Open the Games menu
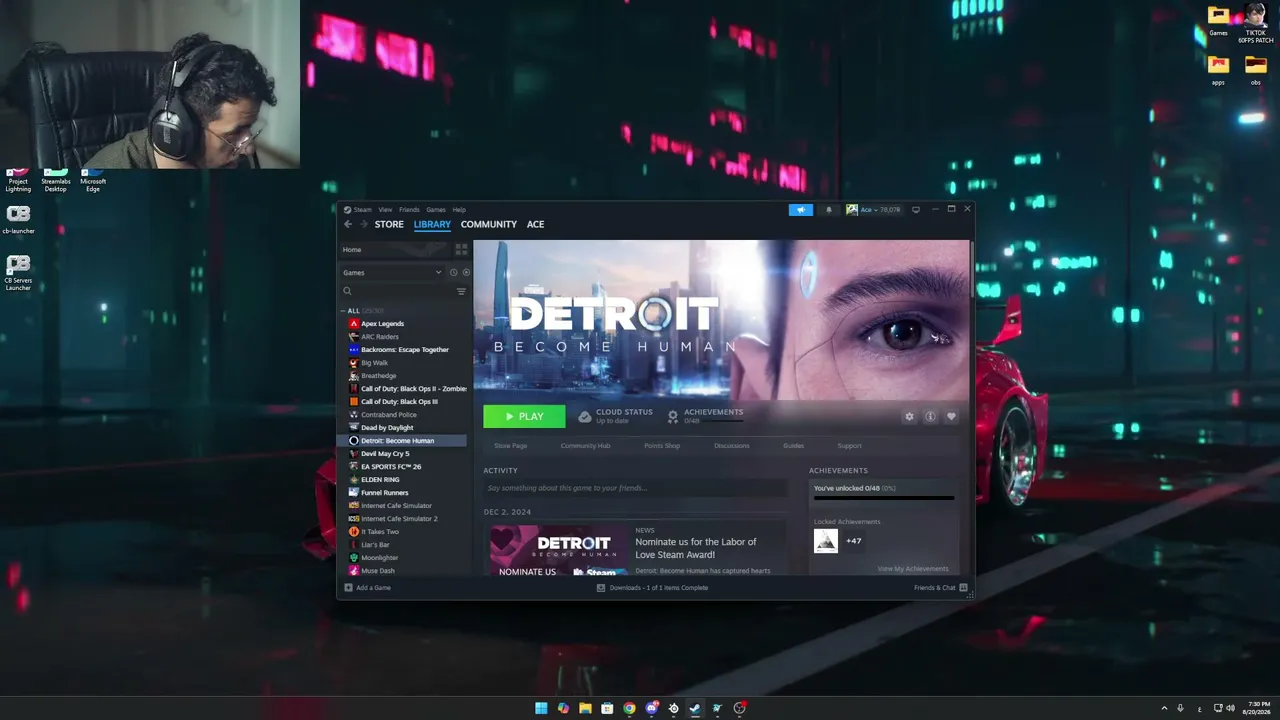This screenshot has height=720, width=1280. pyautogui.click(x=436, y=210)
